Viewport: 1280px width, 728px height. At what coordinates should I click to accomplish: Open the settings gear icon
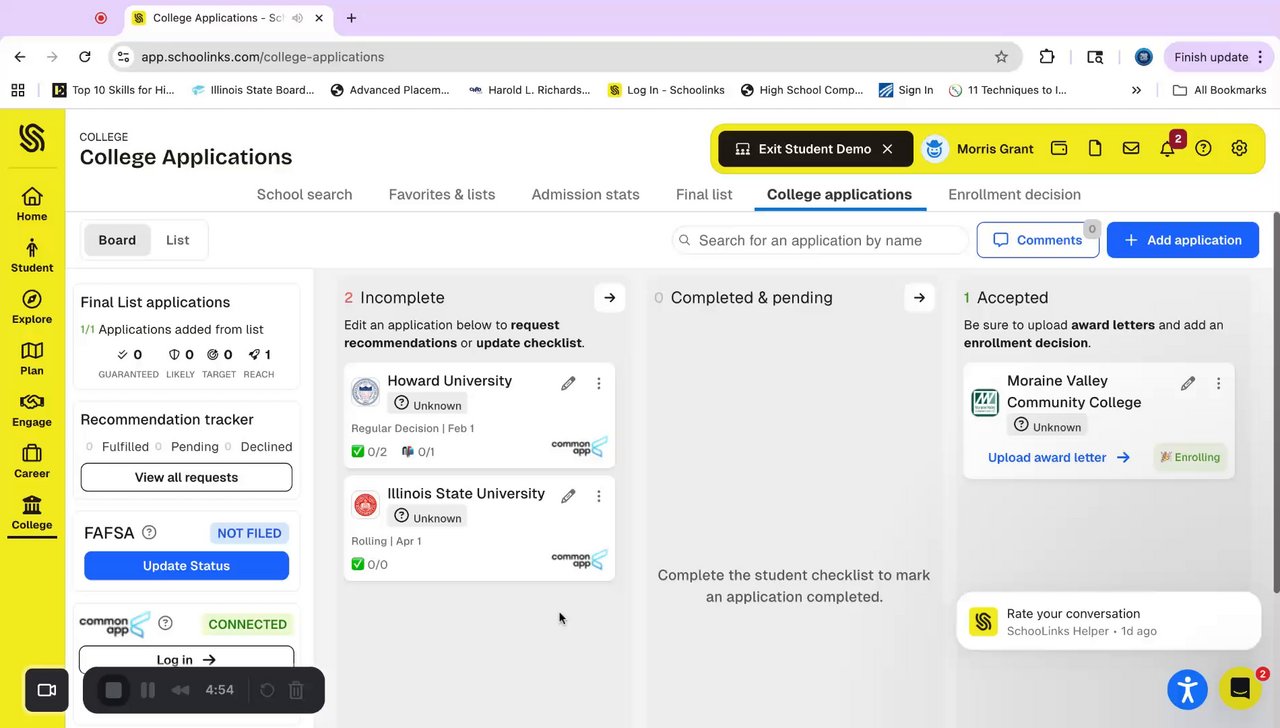coord(1239,148)
